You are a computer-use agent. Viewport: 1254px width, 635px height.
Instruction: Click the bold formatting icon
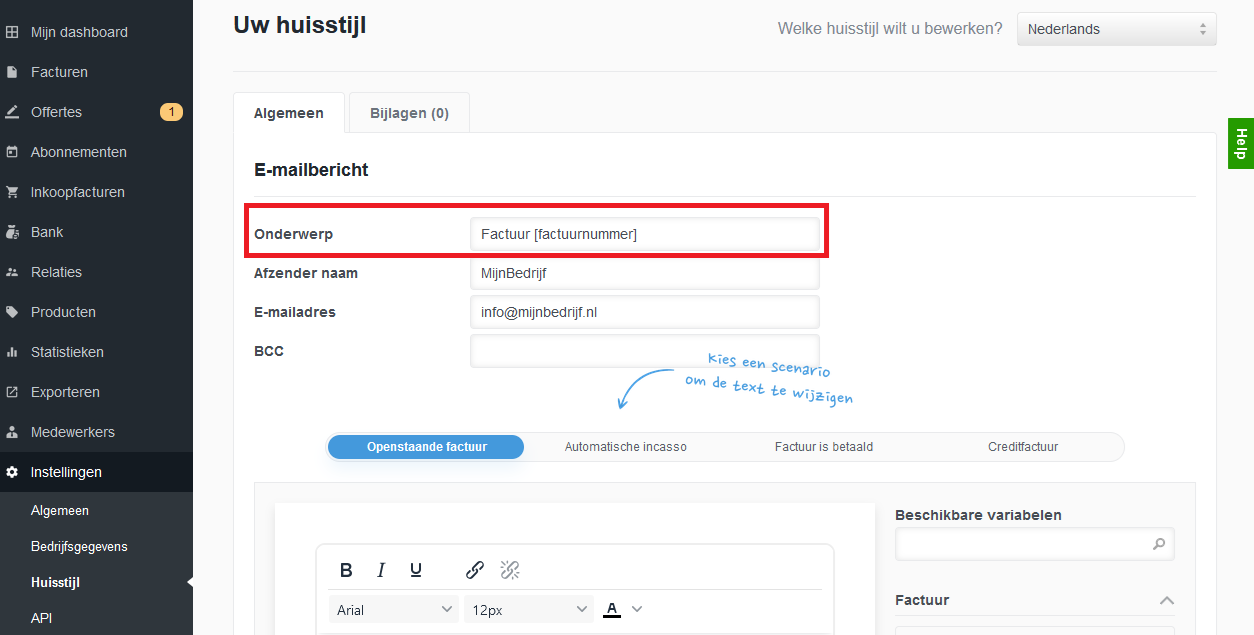coord(346,570)
